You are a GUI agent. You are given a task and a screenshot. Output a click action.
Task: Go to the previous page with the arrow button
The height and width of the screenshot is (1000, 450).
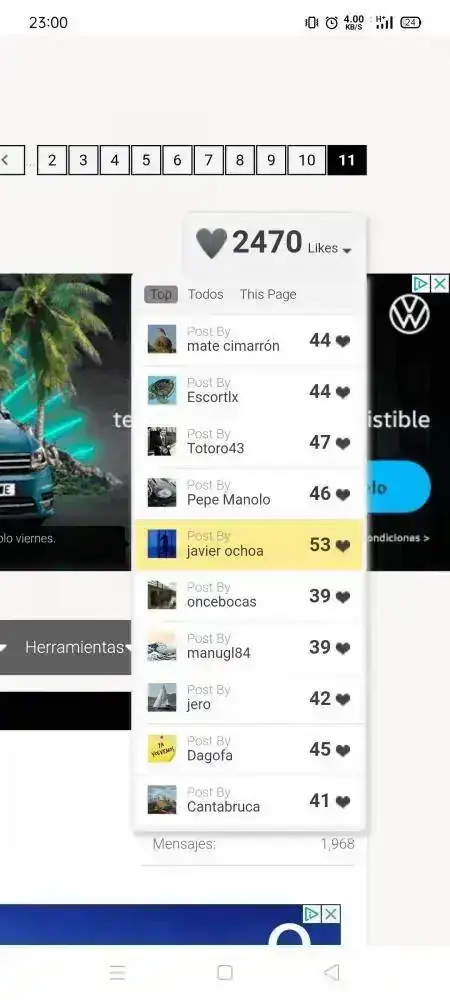click(x=10, y=160)
